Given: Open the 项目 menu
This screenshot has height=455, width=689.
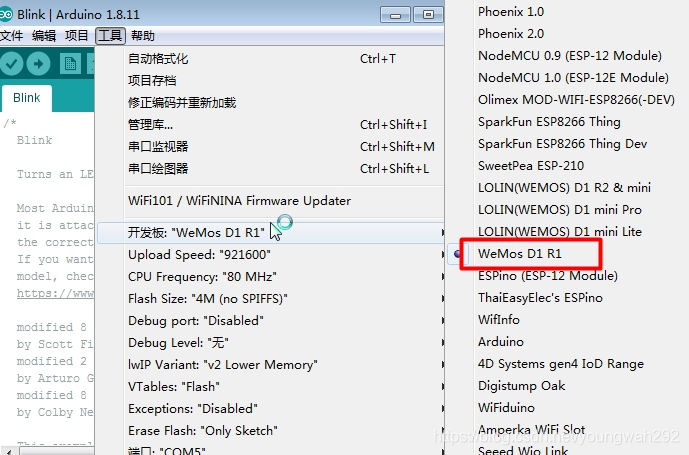Looking at the screenshot, I should coord(76,35).
